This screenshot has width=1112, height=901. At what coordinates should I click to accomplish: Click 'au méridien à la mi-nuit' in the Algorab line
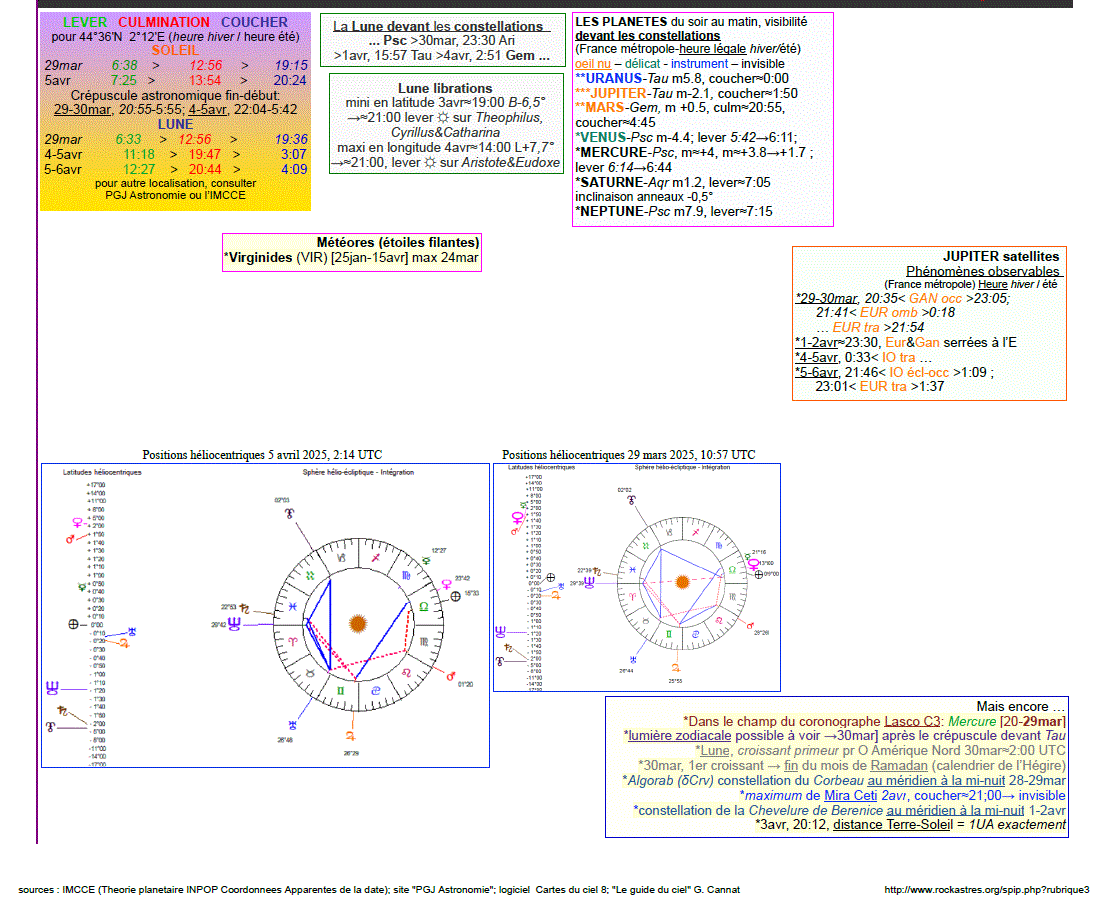936,780
